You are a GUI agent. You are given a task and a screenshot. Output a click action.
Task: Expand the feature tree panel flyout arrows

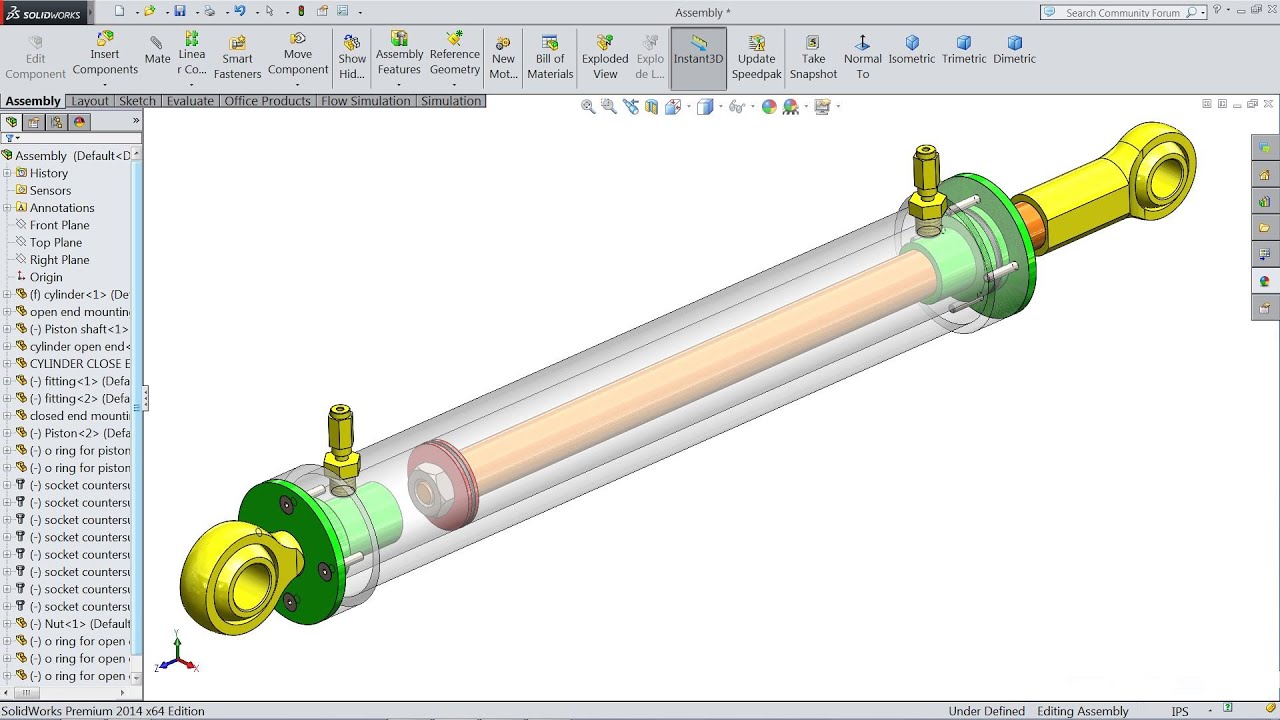(x=136, y=121)
